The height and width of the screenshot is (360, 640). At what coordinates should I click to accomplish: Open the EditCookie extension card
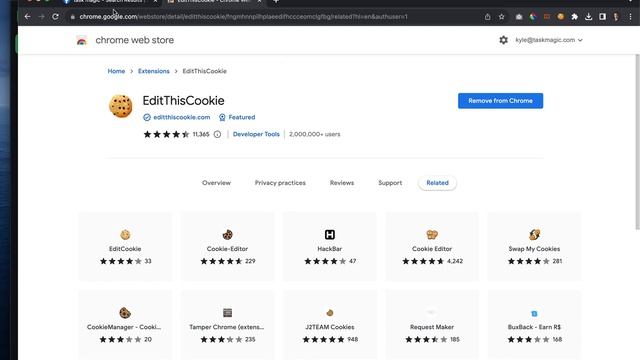[x=125, y=246]
